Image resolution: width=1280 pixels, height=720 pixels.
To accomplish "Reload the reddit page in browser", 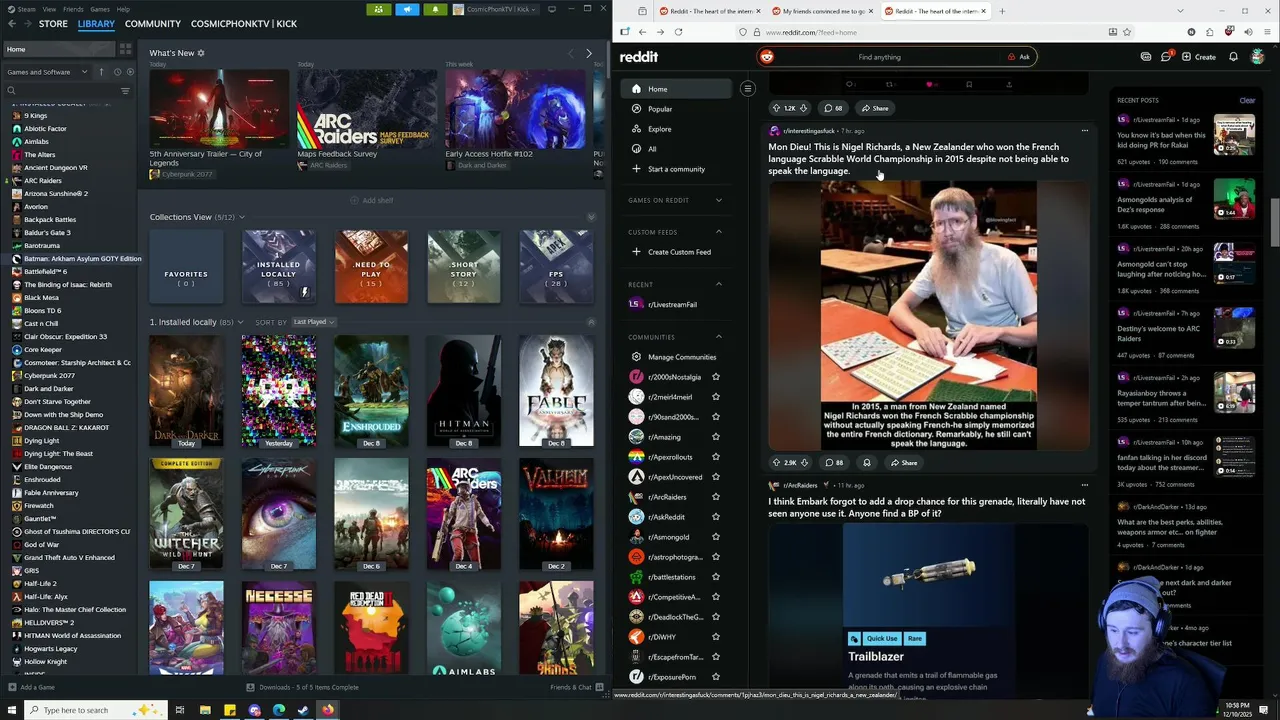I will (678, 32).
